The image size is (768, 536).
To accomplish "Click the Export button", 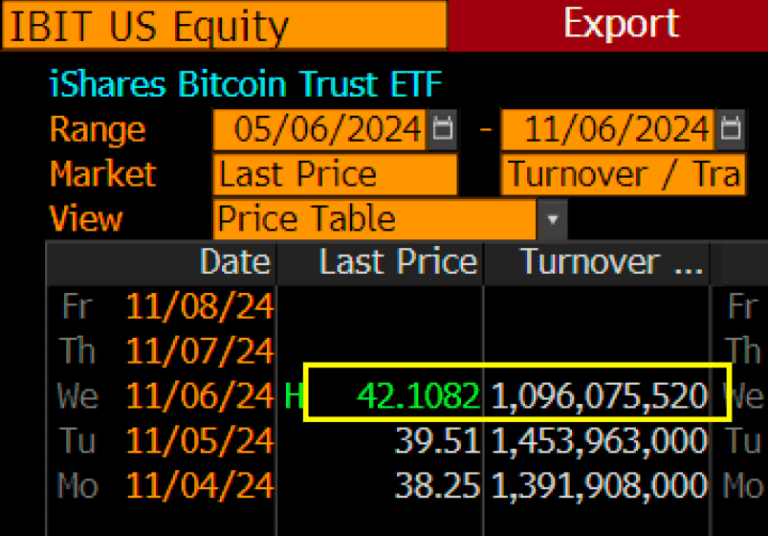I will coord(620,24).
